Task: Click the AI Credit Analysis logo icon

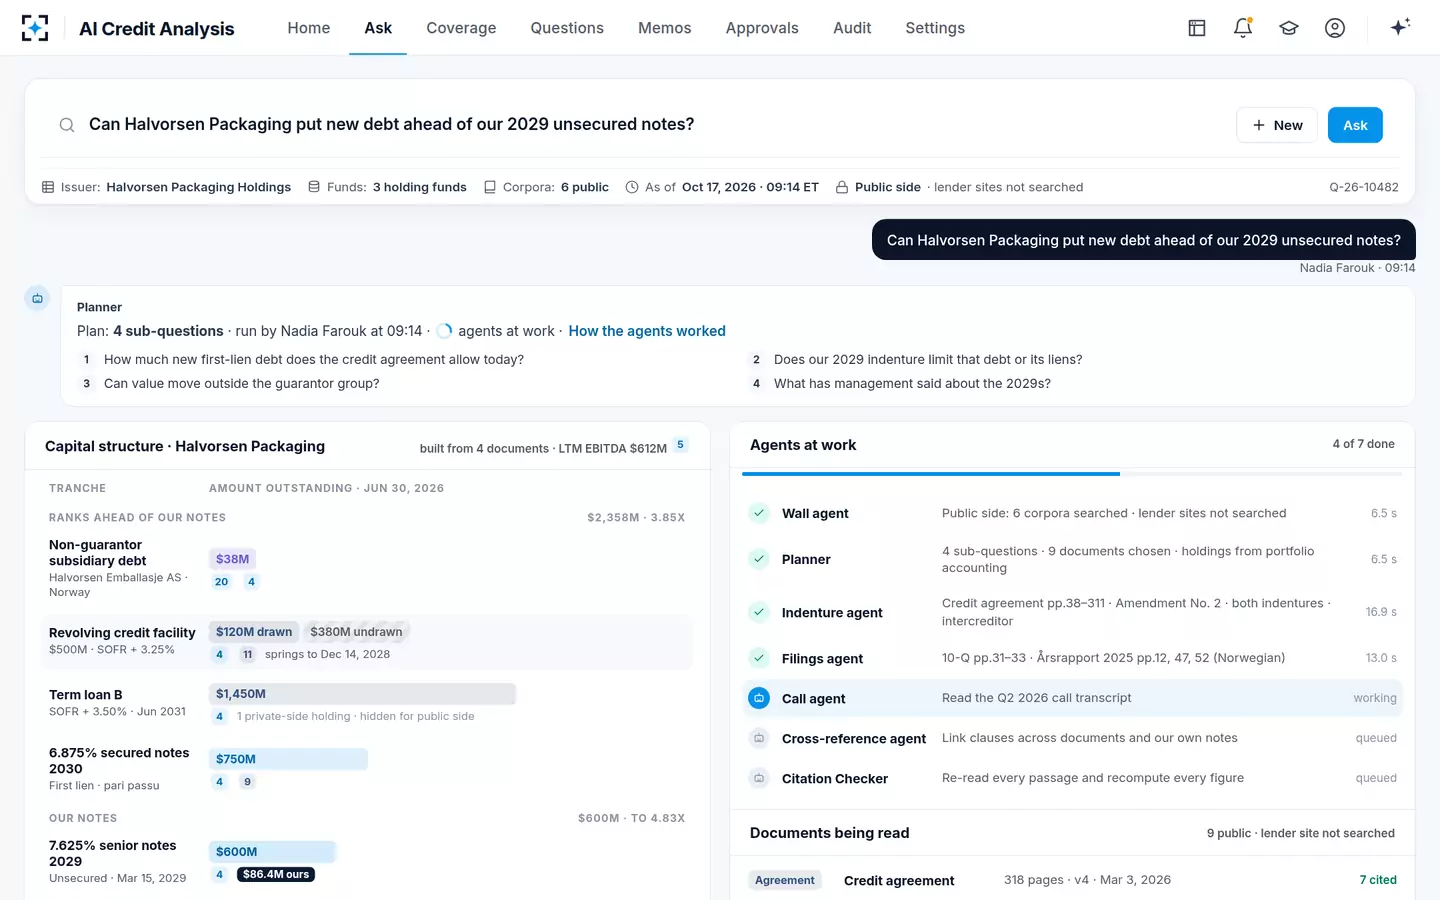Action: pyautogui.click(x=35, y=28)
